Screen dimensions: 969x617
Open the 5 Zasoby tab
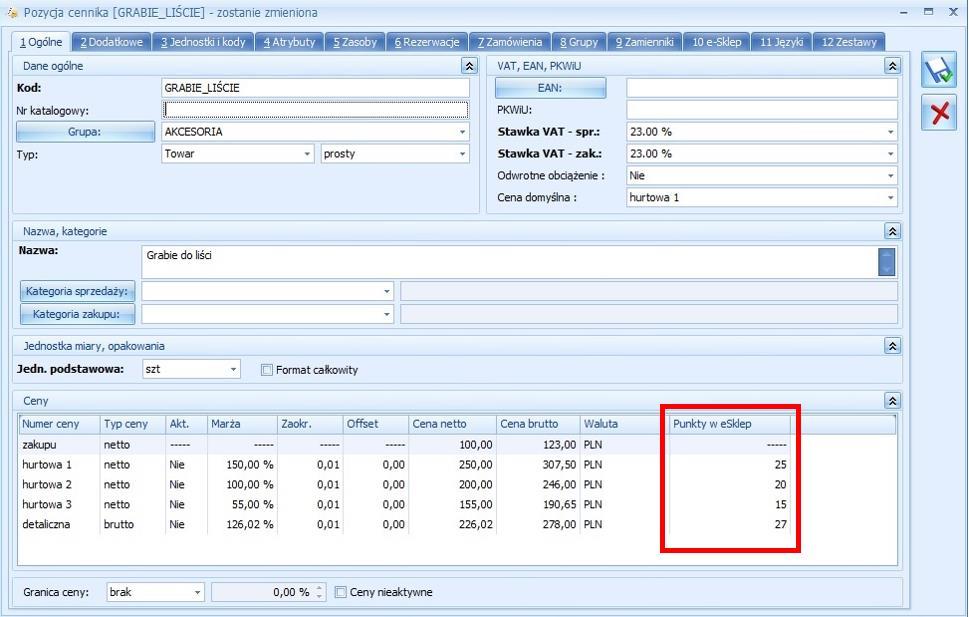(x=355, y=42)
